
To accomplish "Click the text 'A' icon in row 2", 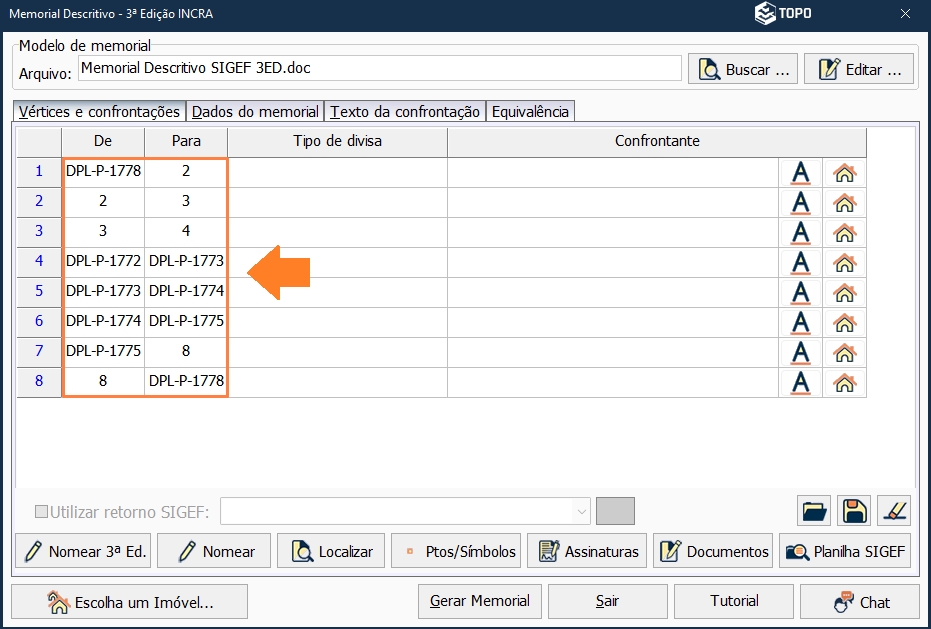I will [800, 203].
